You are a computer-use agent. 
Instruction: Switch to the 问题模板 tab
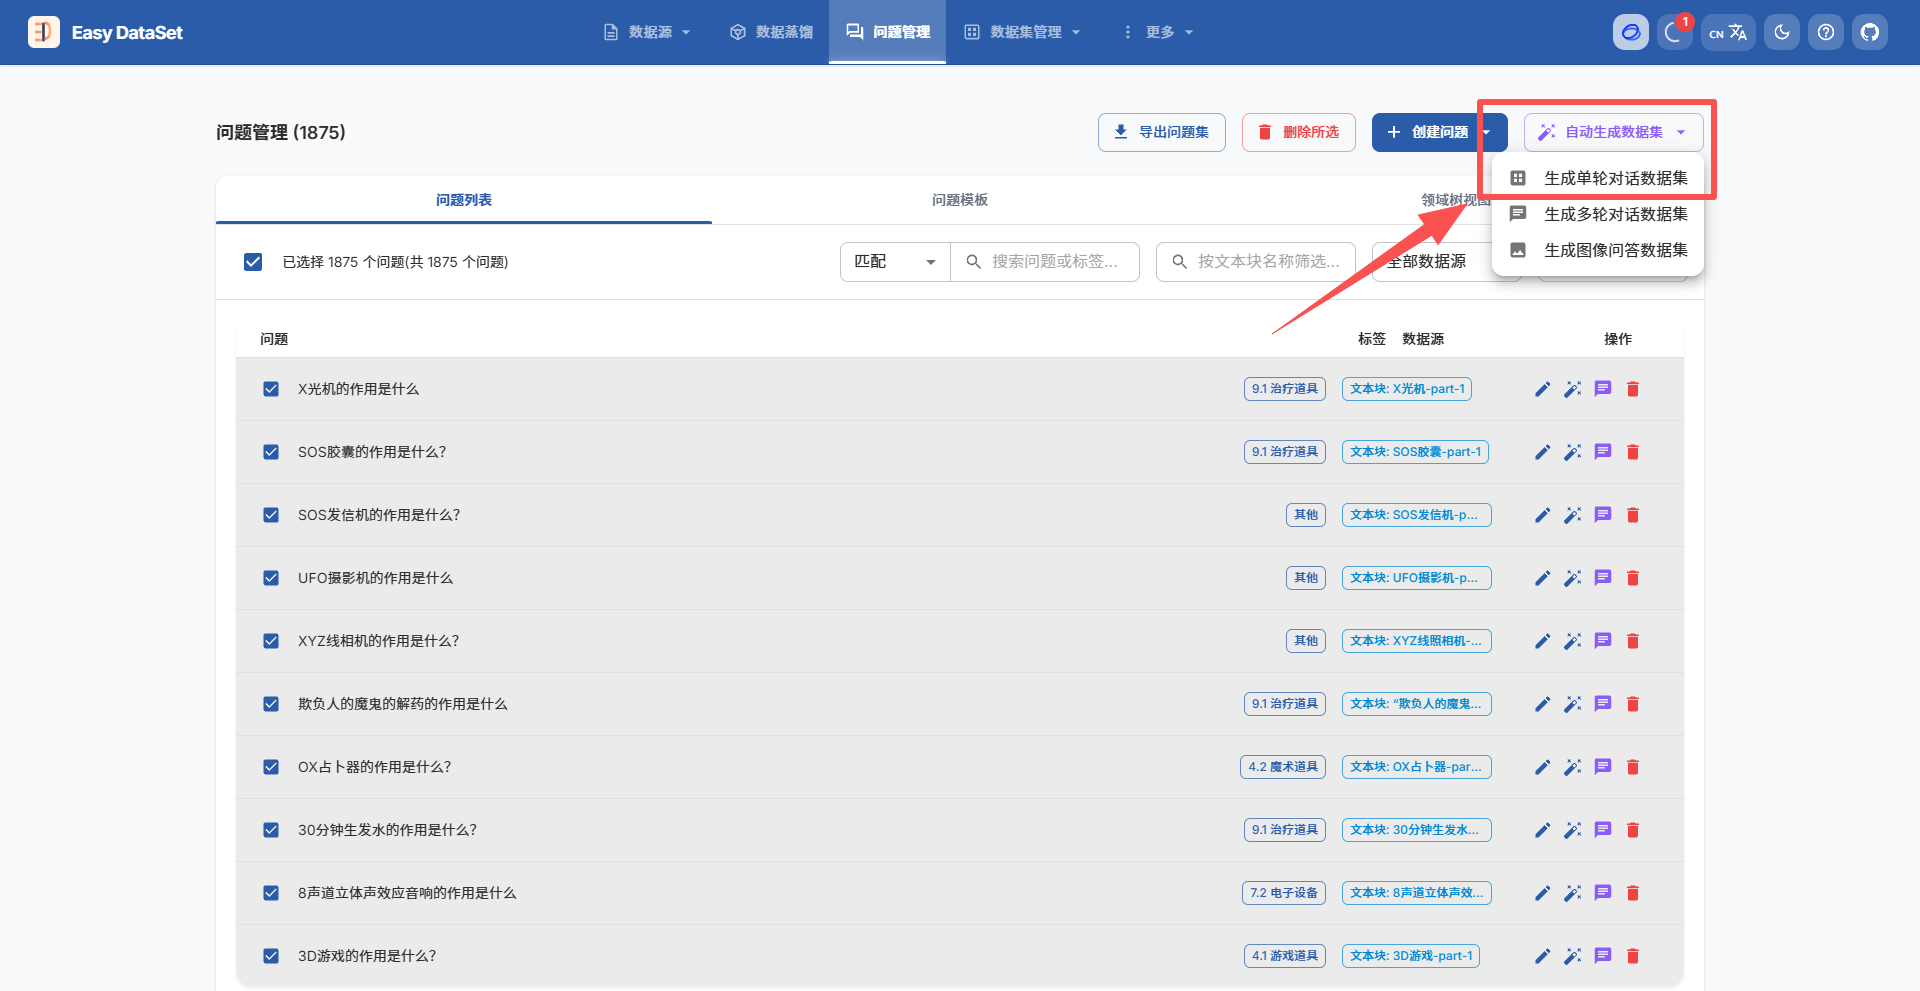point(960,200)
